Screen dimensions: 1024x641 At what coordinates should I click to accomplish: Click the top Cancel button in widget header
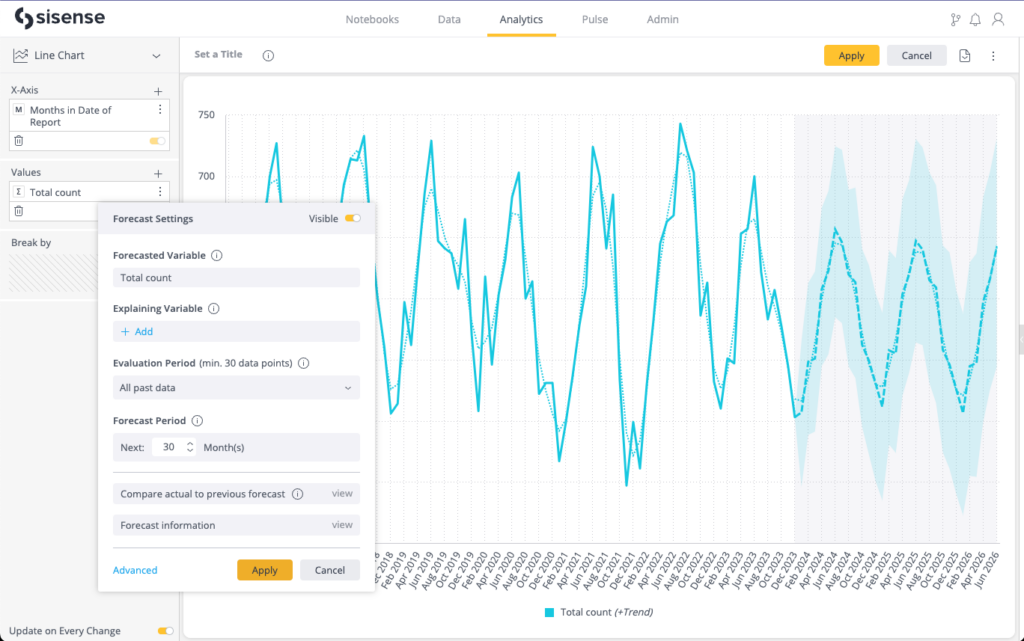[916, 55]
